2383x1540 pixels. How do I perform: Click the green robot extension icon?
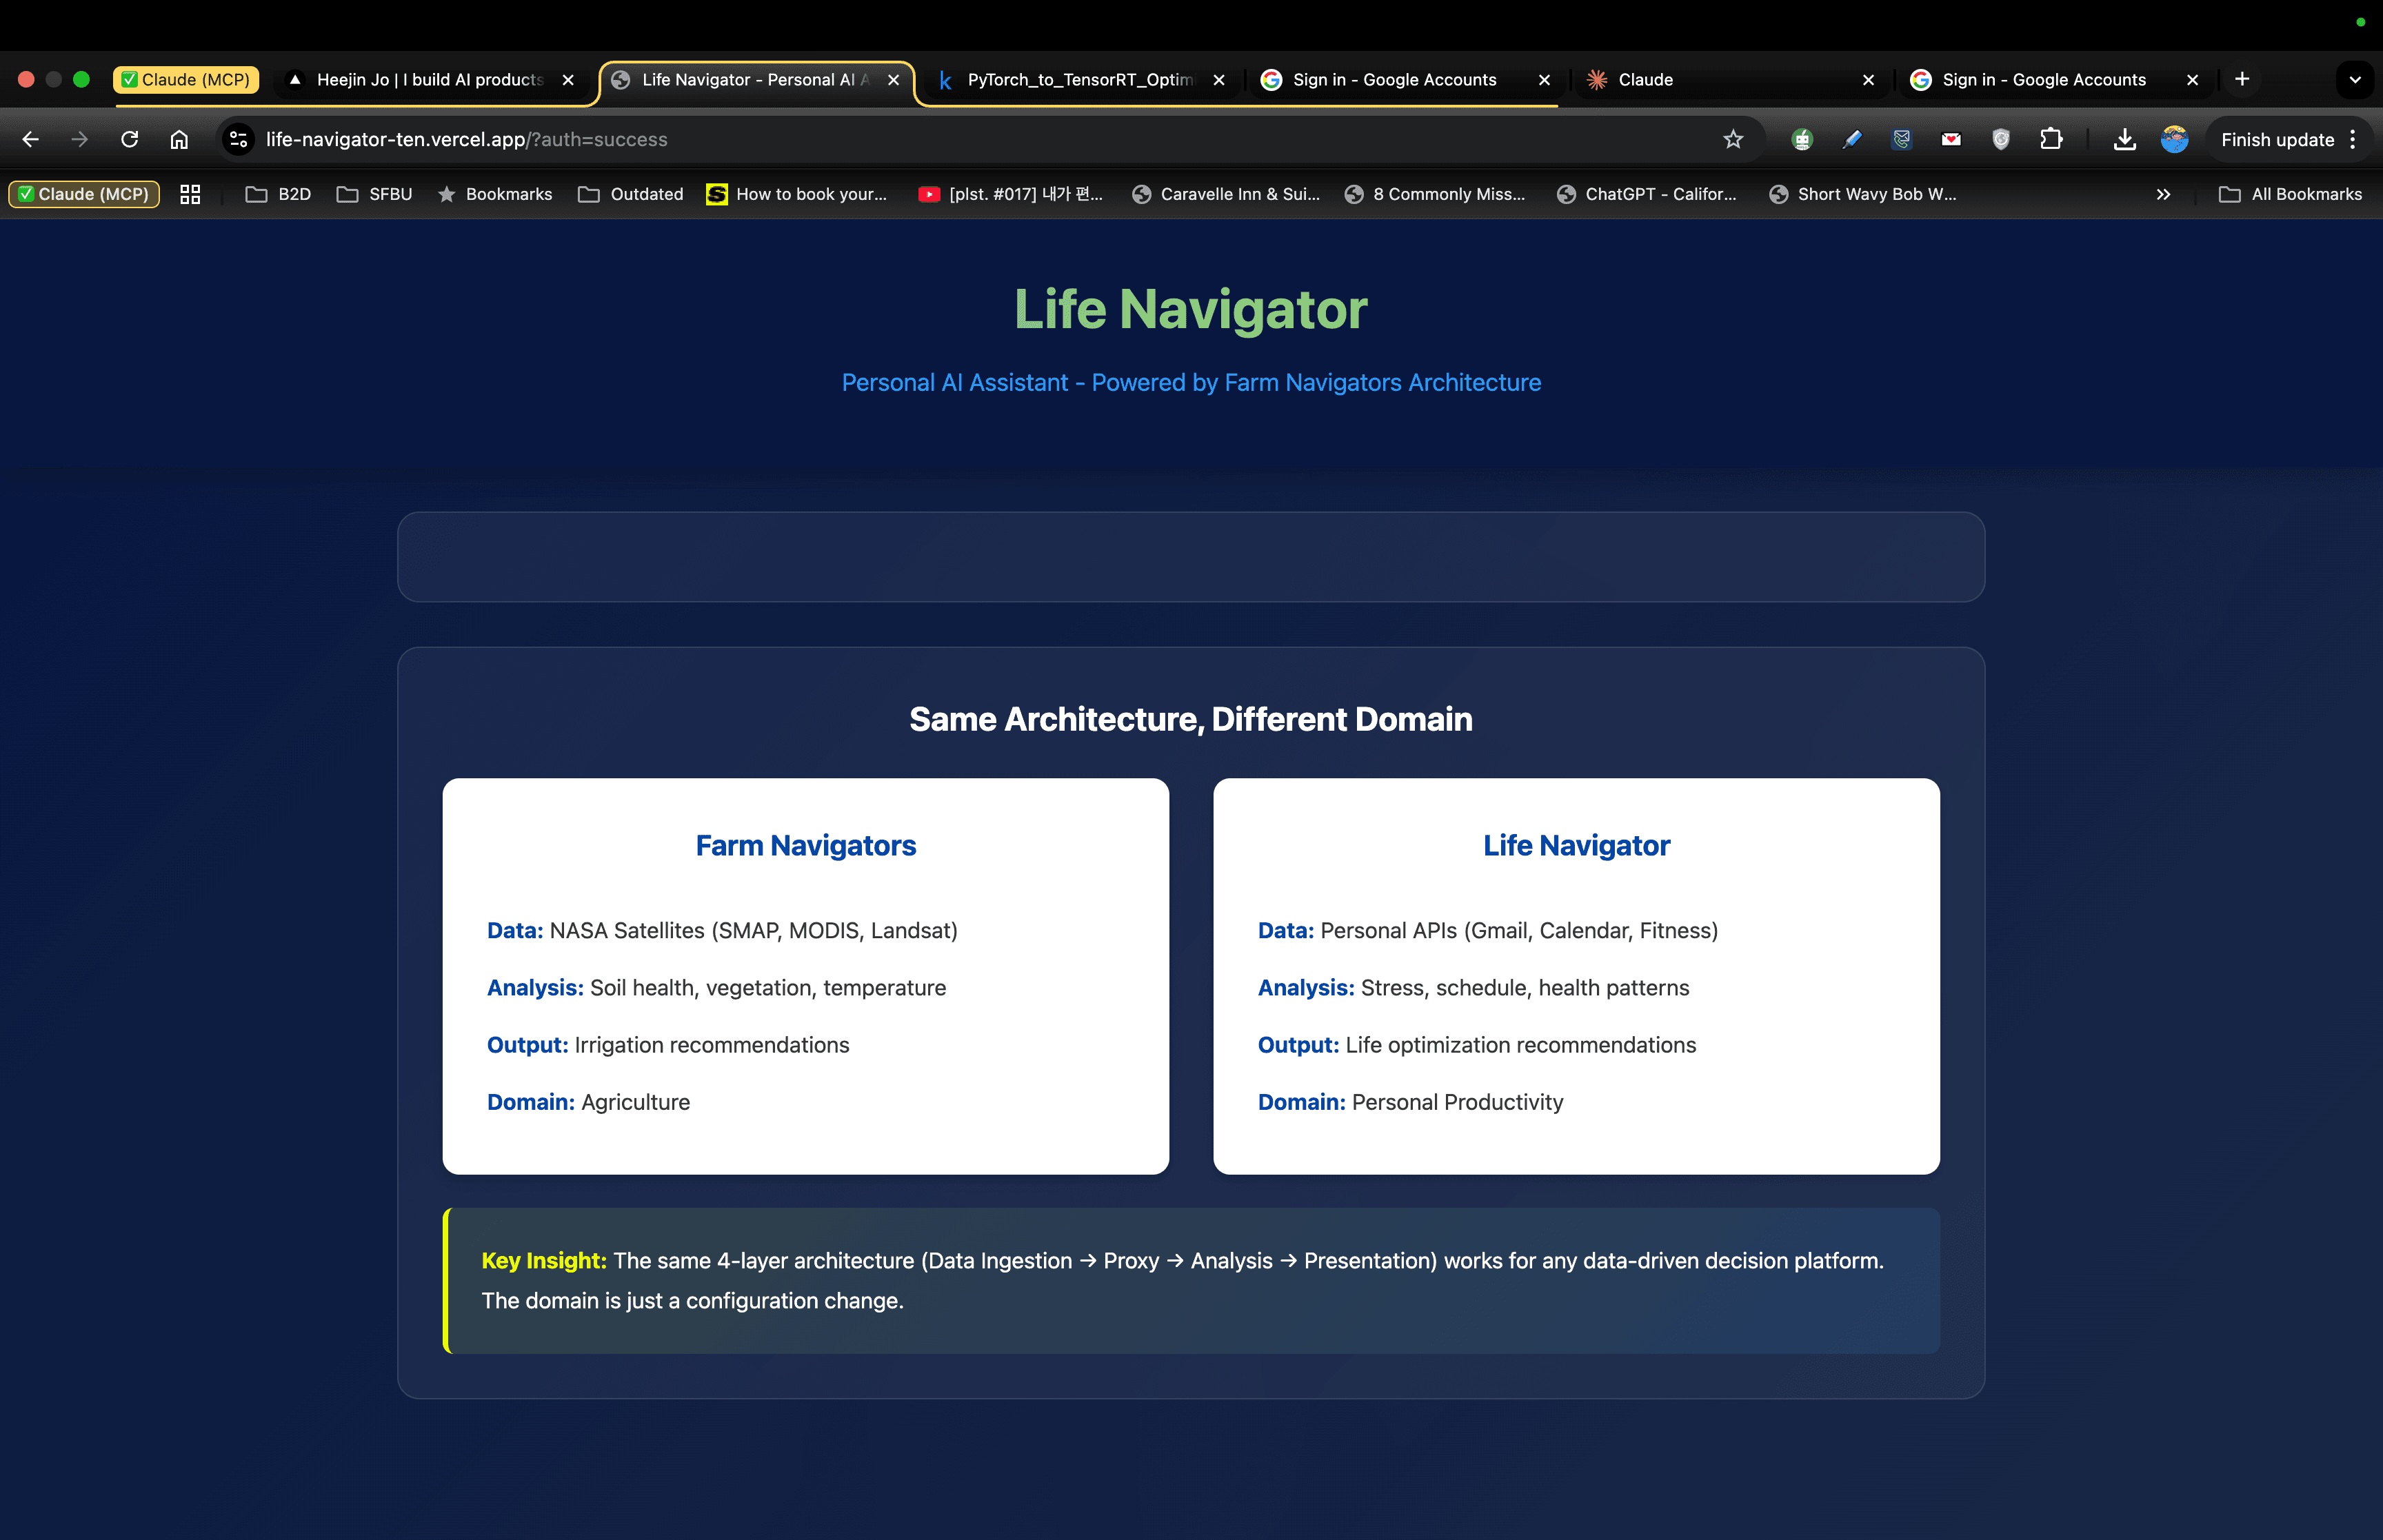pos(1802,139)
